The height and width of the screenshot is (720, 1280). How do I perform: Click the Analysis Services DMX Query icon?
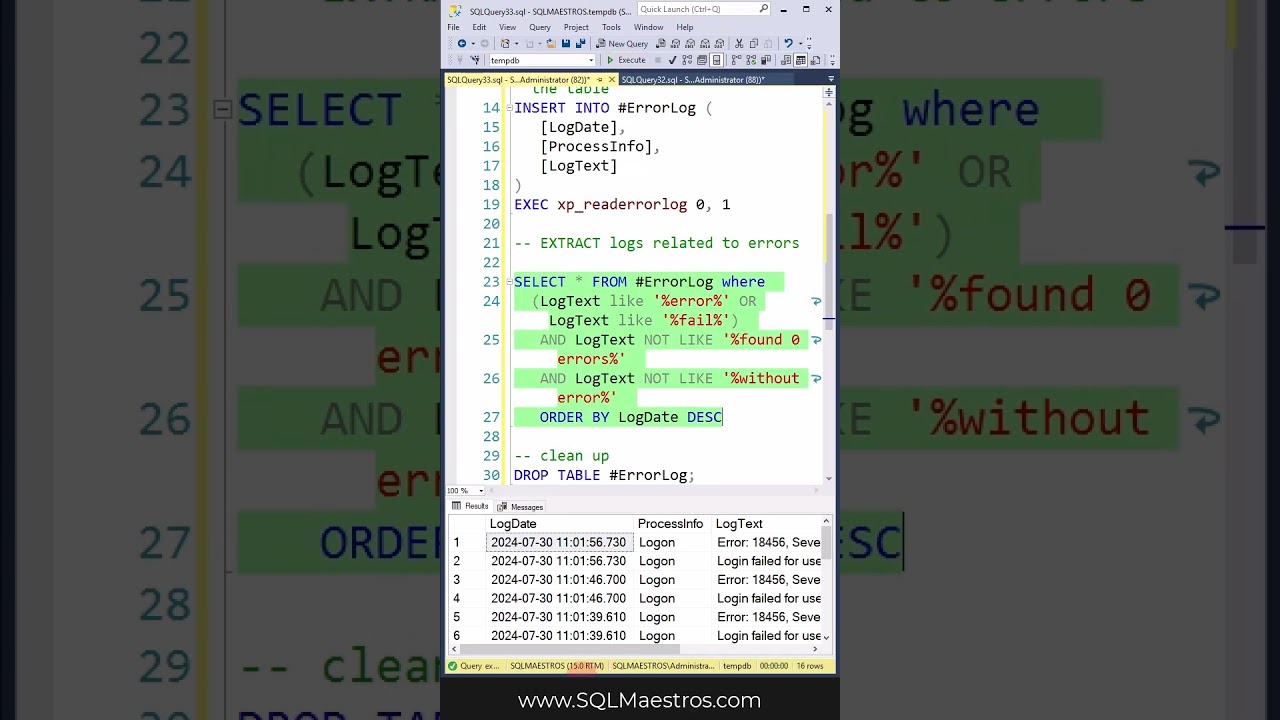coord(690,43)
